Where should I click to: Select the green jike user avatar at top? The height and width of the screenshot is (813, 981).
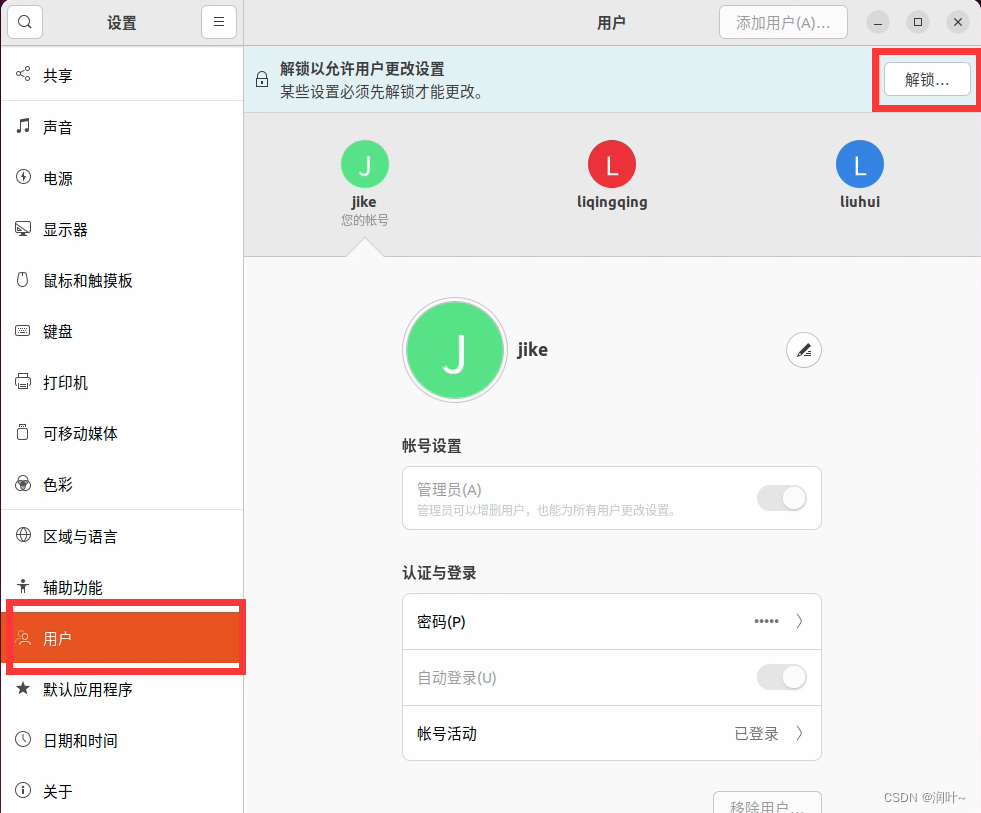[x=365, y=164]
